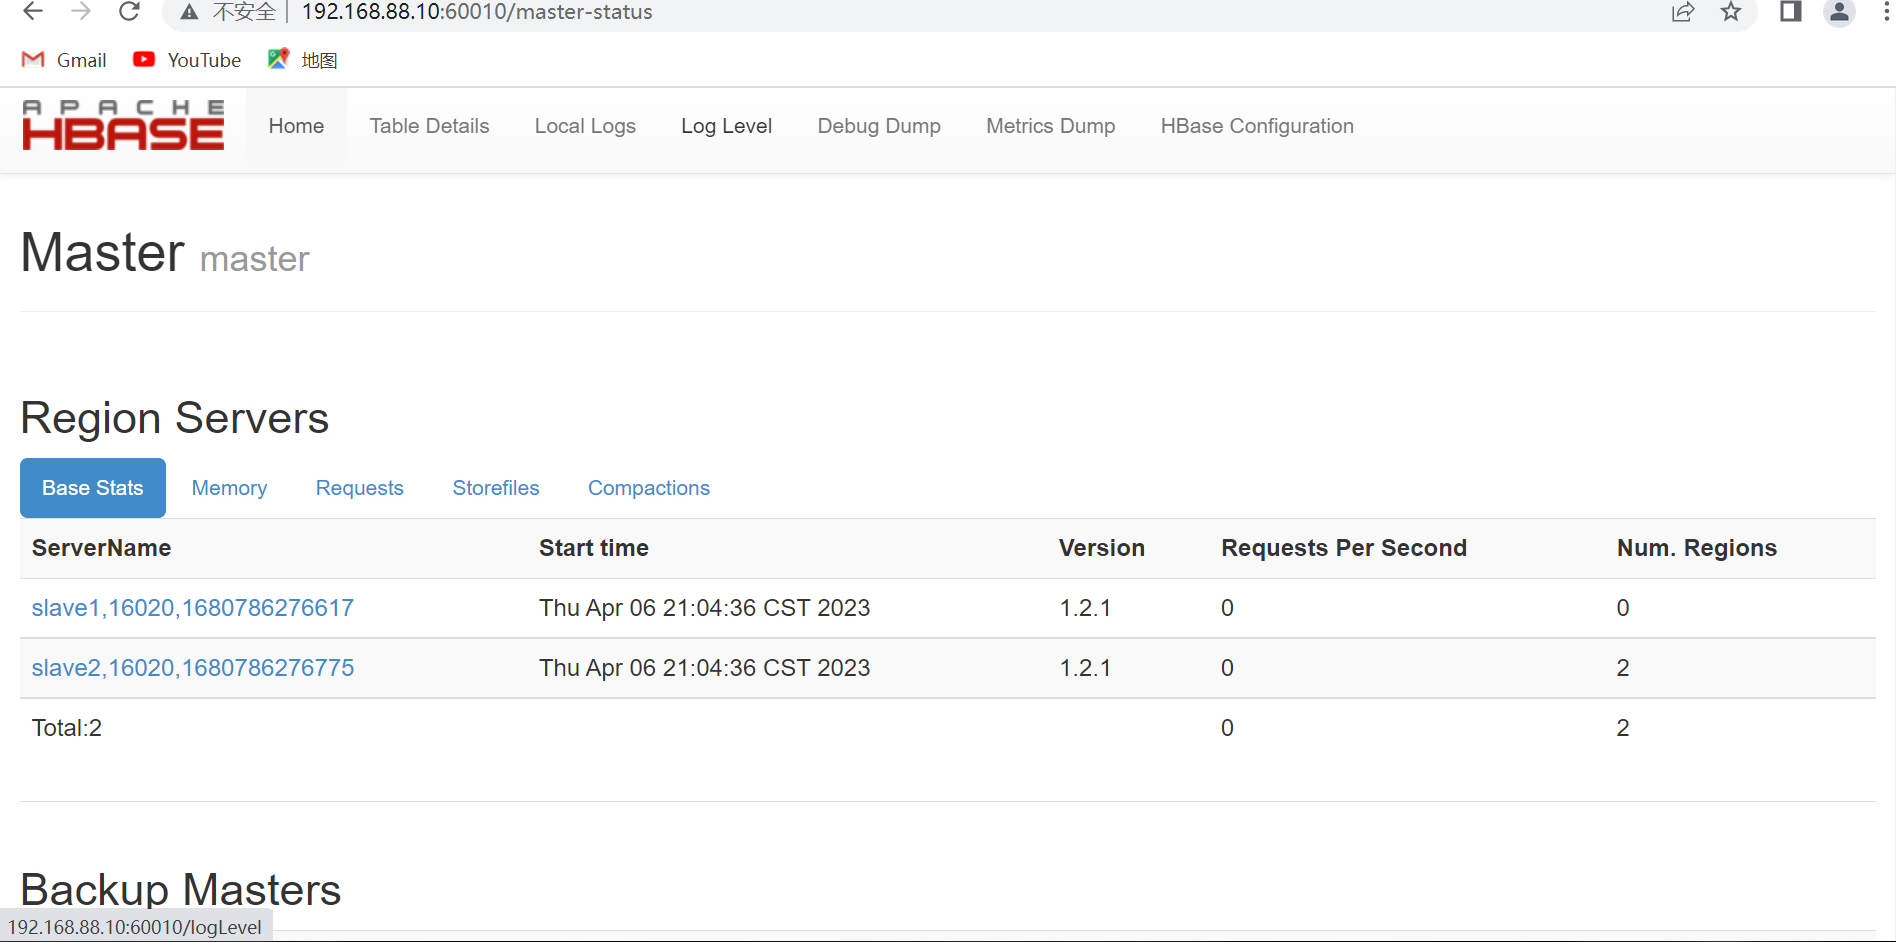
Task: Go back with the browser back arrow
Action: click(33, 12)
